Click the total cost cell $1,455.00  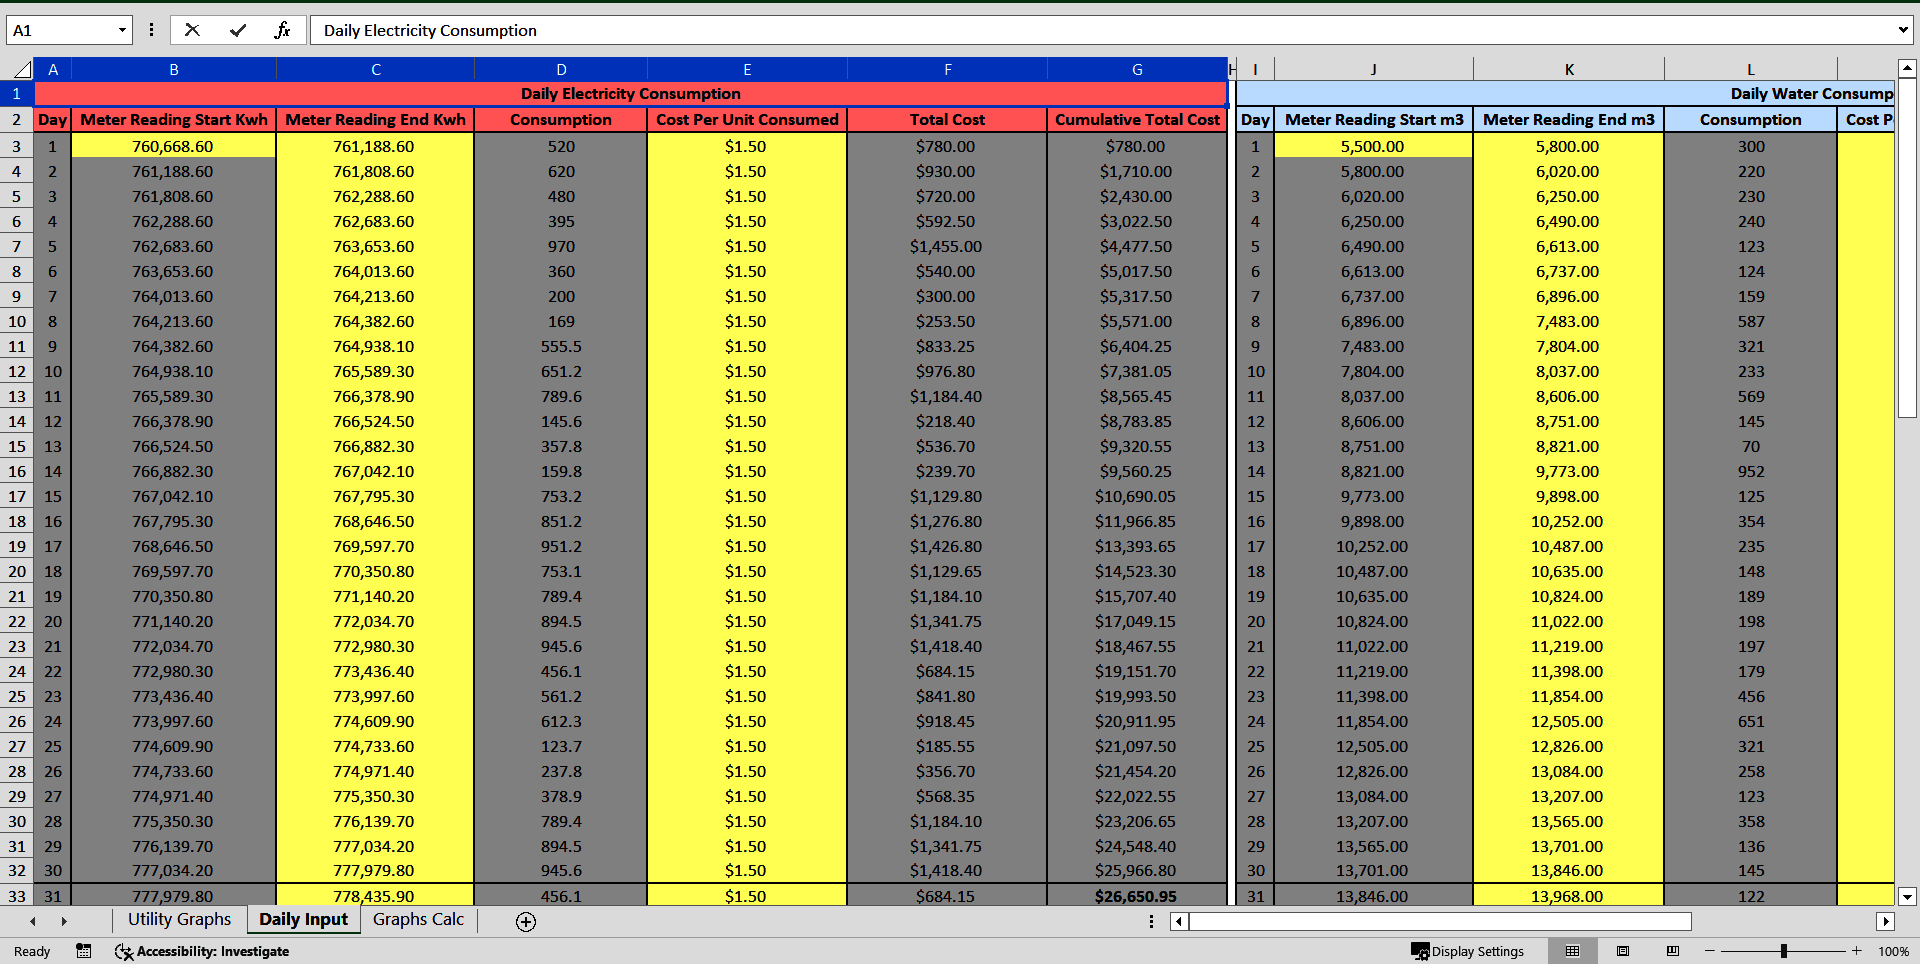[x=947, y=246]
